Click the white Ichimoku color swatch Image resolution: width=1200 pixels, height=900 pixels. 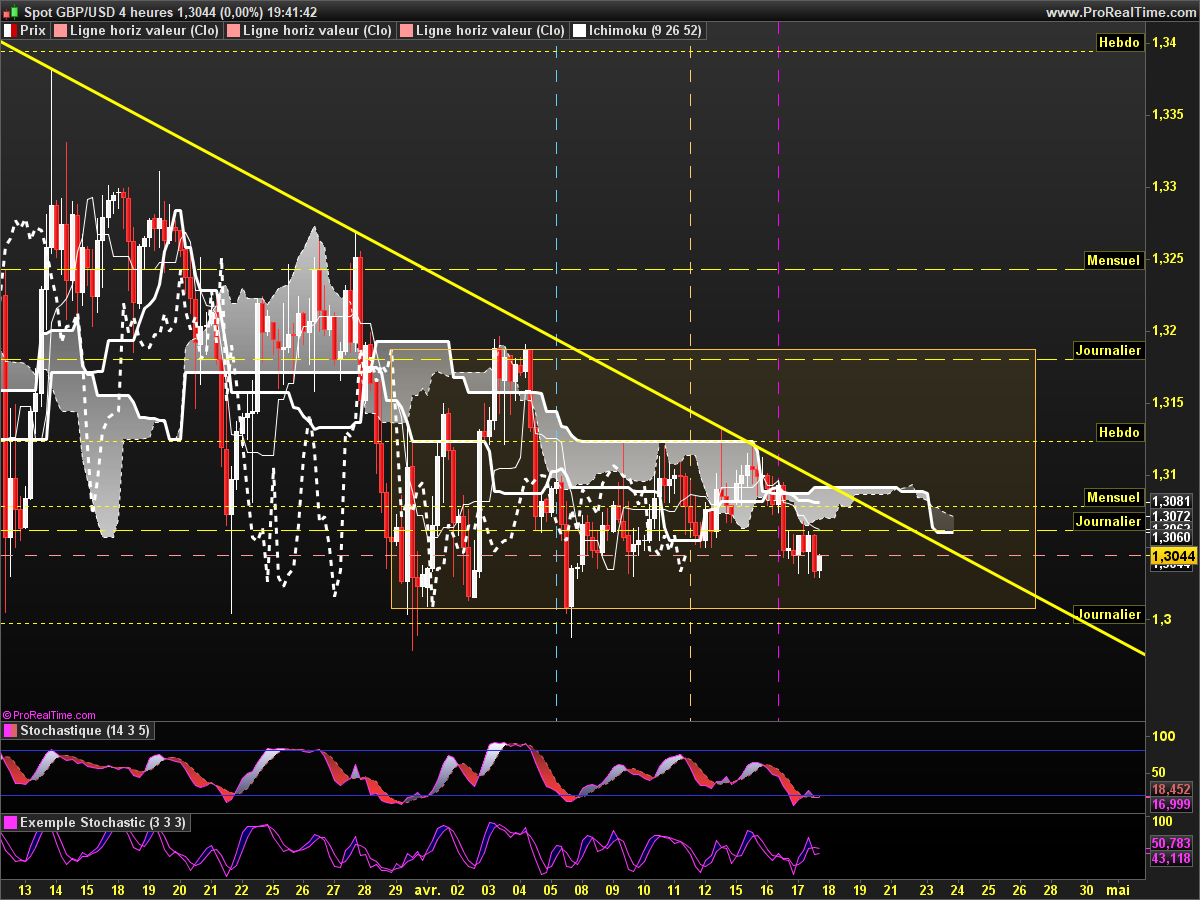(578, 31)
